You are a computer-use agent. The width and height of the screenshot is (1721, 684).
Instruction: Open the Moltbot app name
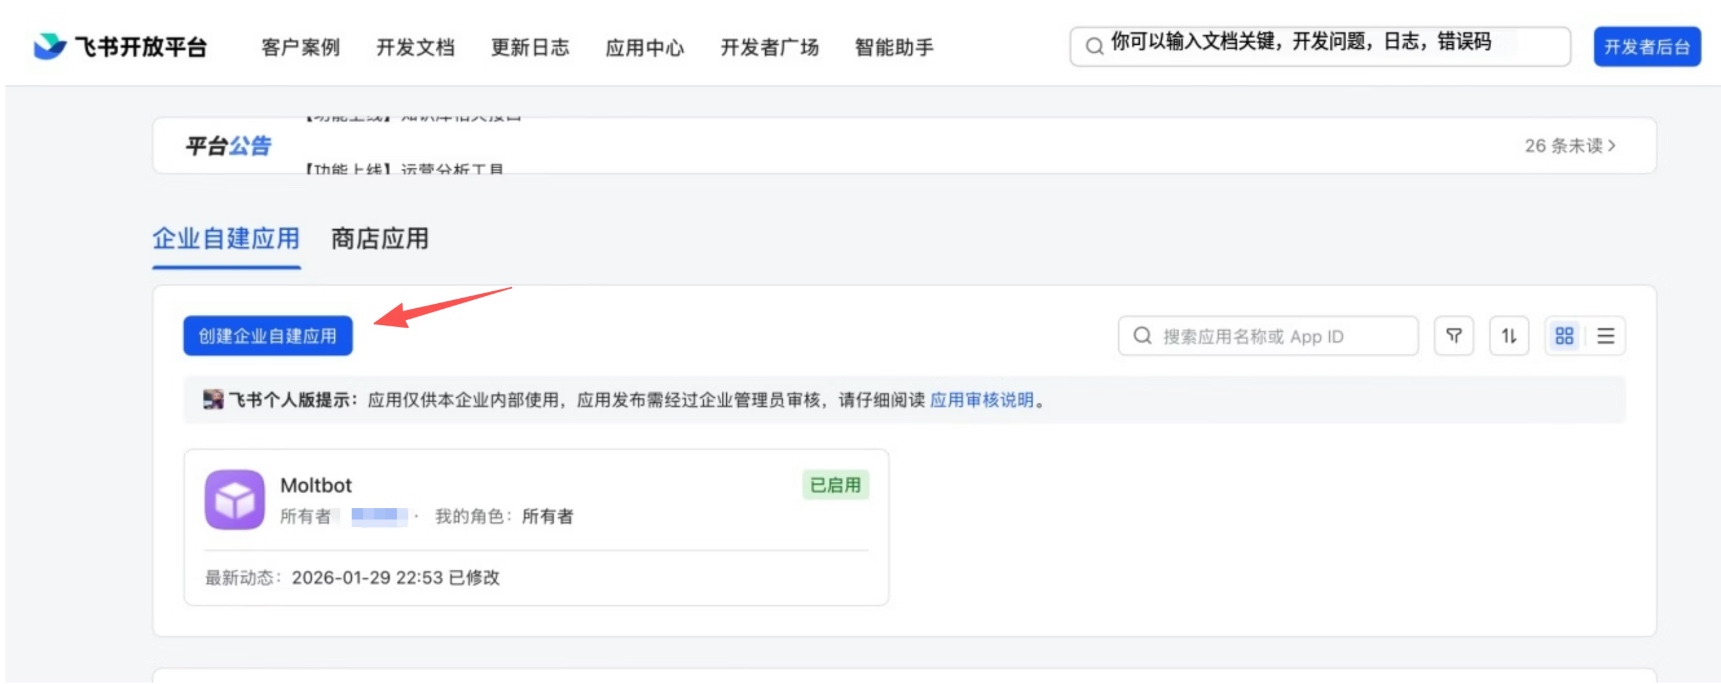[316, 485]
